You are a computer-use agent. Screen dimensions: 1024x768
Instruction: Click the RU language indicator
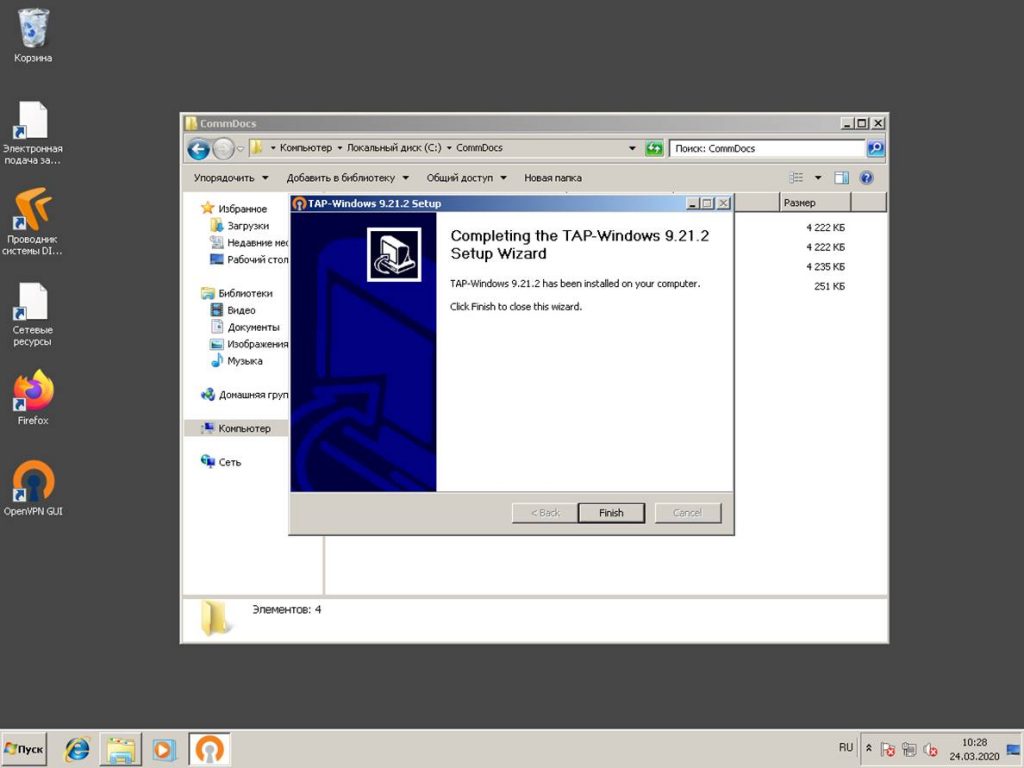click(x=846, y=747)
